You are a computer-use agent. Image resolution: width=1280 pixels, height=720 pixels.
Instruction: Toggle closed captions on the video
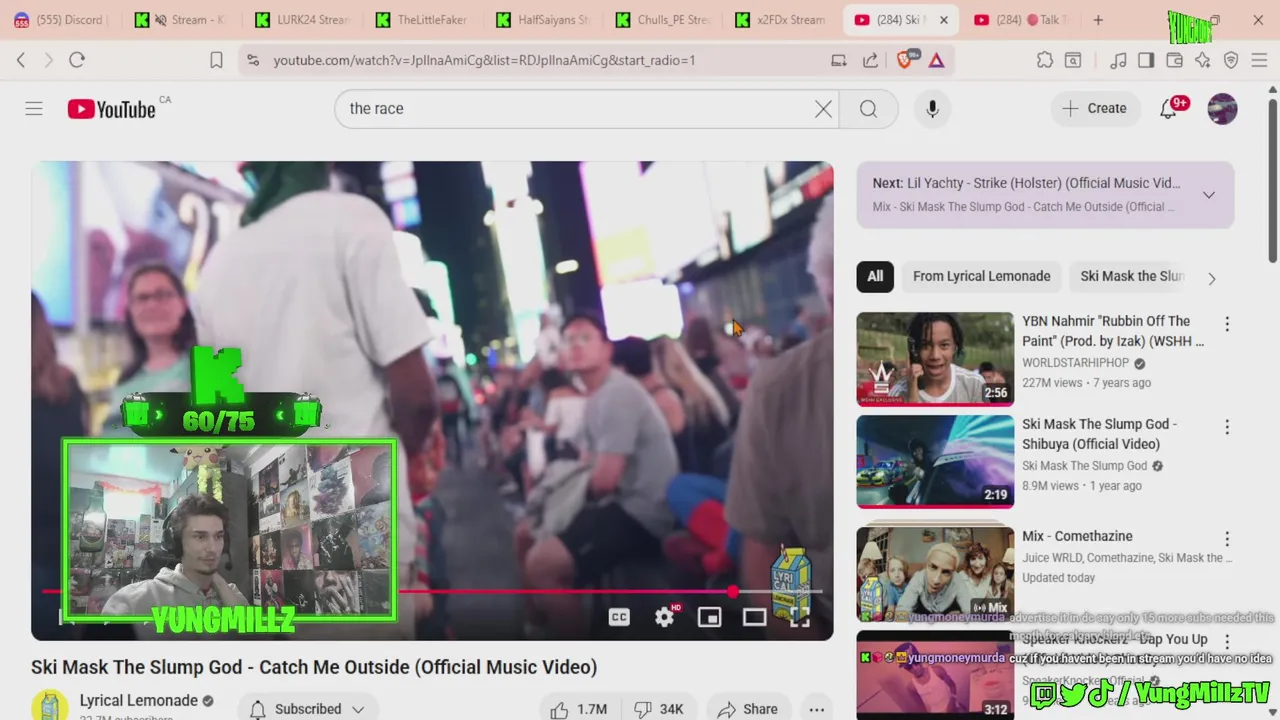pyautogui.click(x=619, y=617)
